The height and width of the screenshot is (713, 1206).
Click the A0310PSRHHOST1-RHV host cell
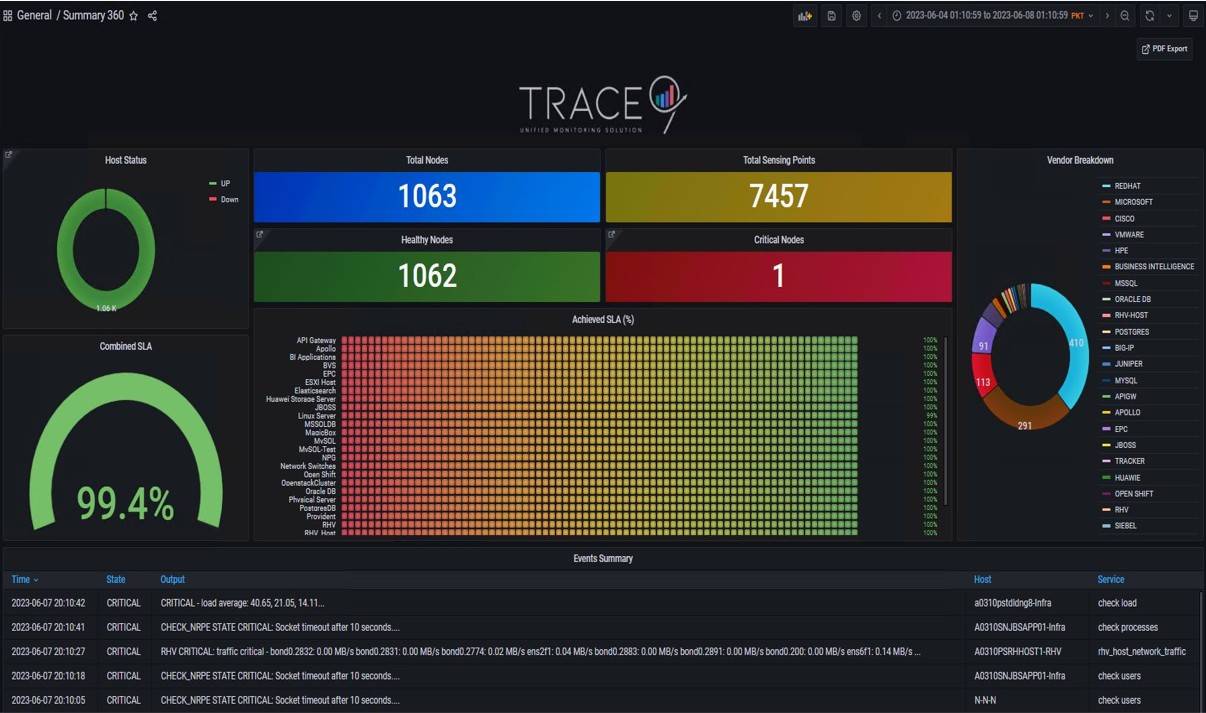click(x=1018, y=651)
